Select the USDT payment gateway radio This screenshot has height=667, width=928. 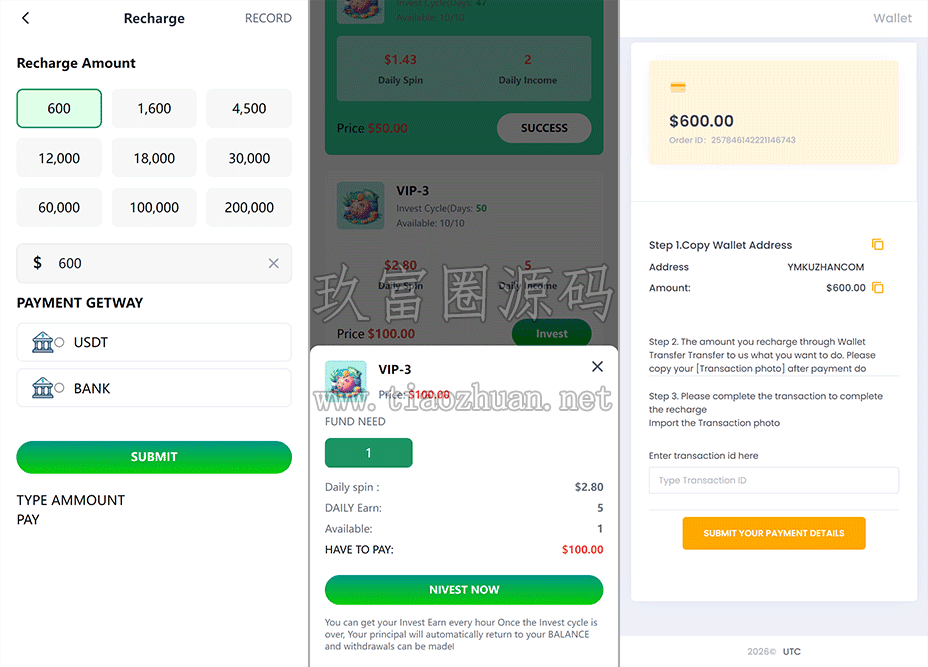pos(59,342)
